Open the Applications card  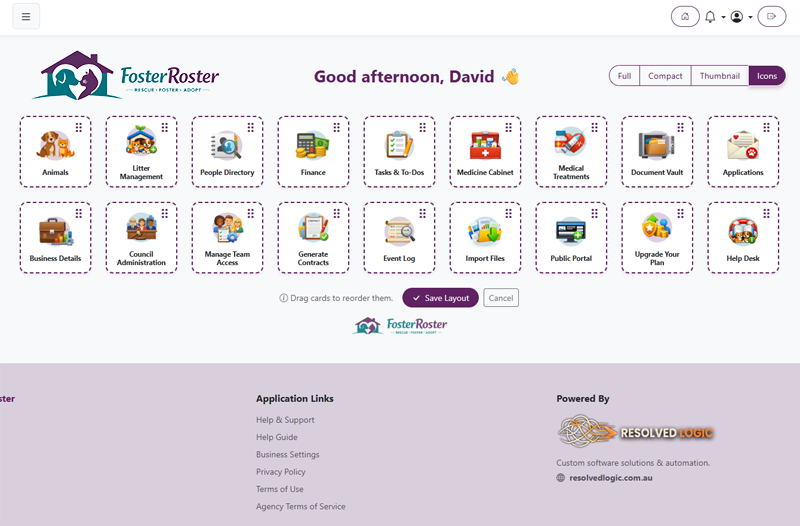(743, 152)
